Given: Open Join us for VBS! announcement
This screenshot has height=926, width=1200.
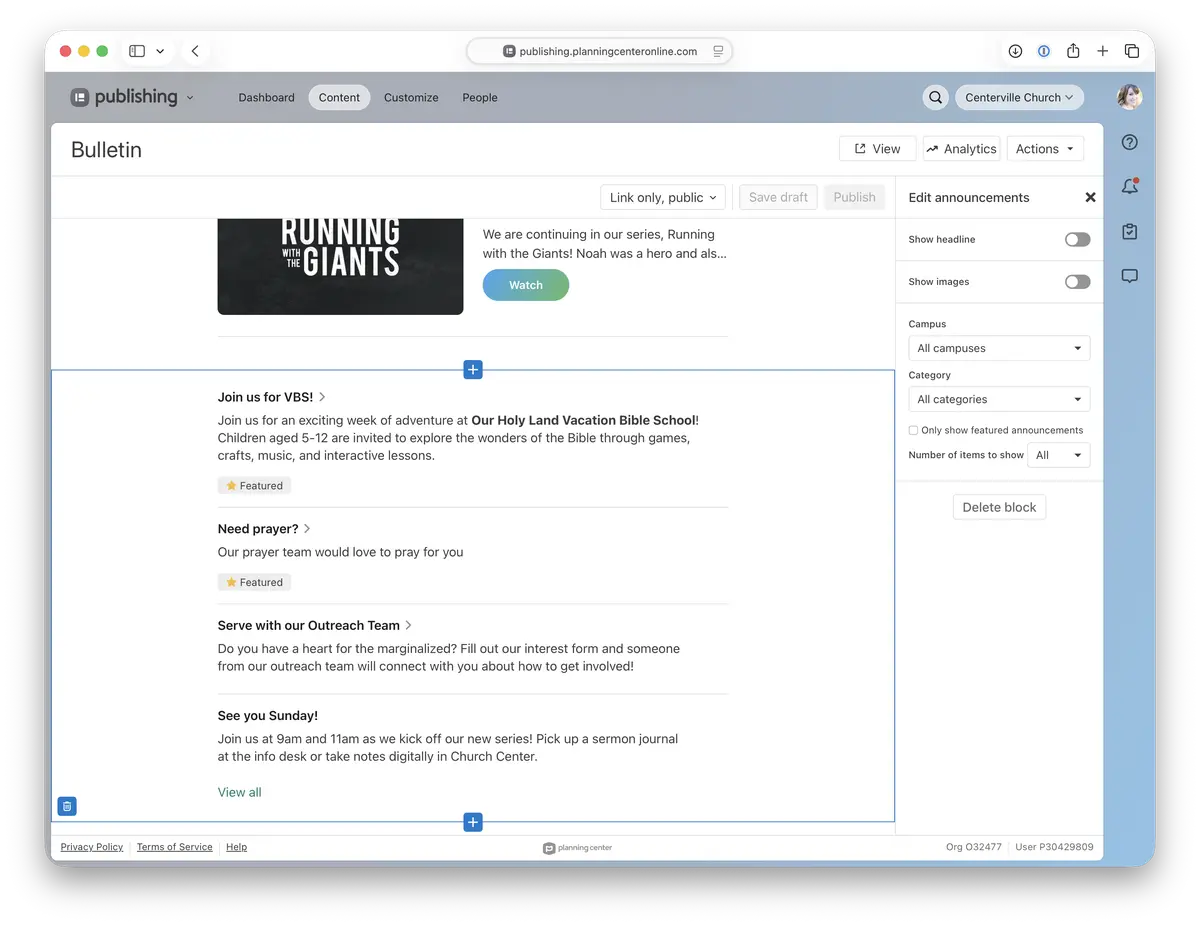Looking at the screenshot, I should (272, 397).
